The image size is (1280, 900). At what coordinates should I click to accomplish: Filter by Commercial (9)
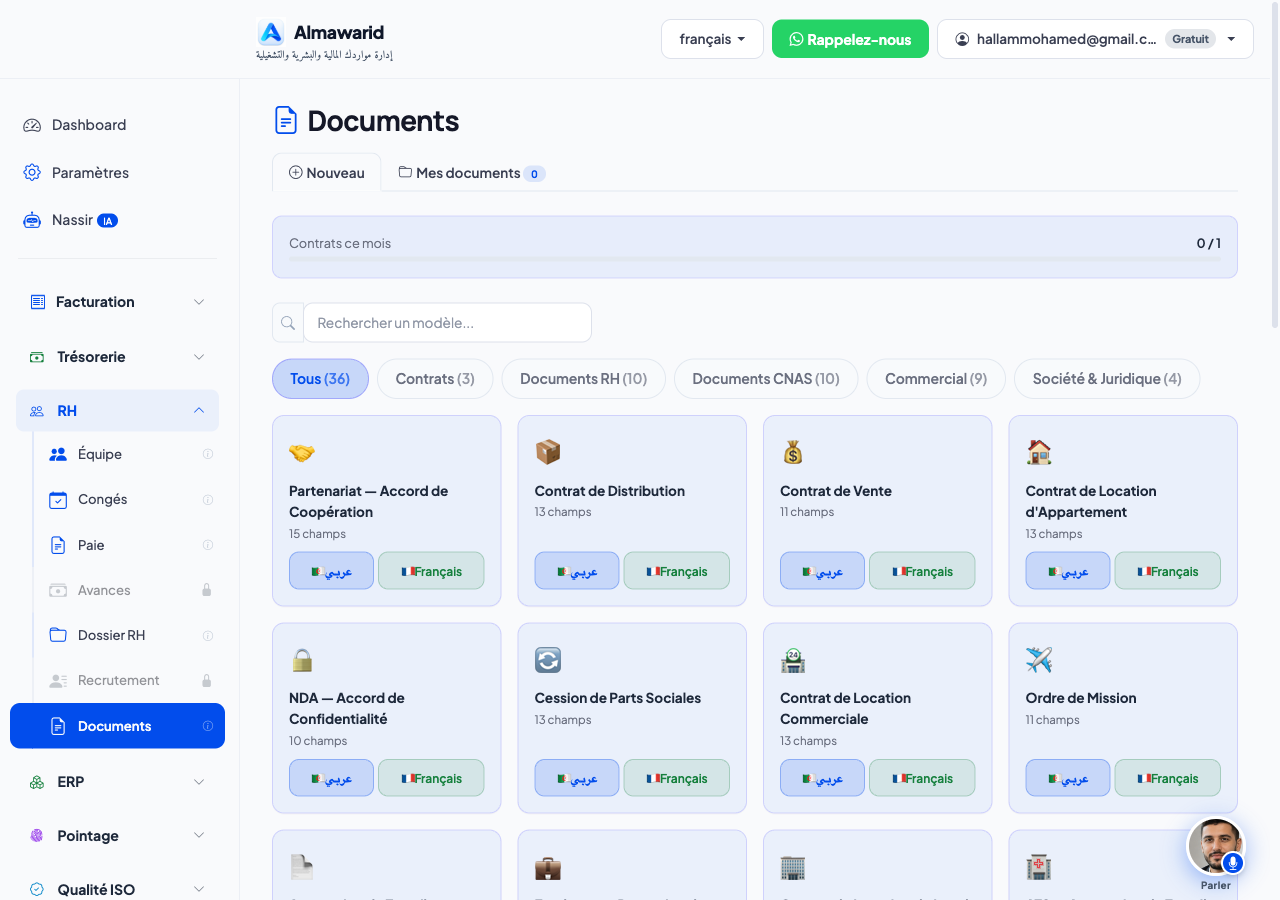coord(936,379)
